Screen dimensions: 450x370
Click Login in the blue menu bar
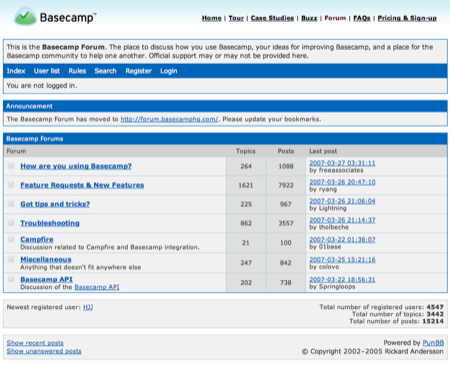[169, 71]
